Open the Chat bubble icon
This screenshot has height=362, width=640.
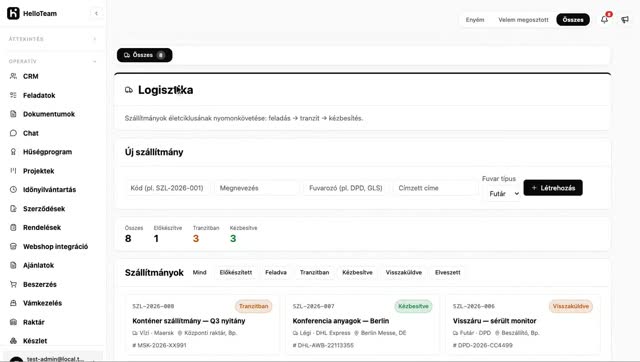click(x=13, y=133)
